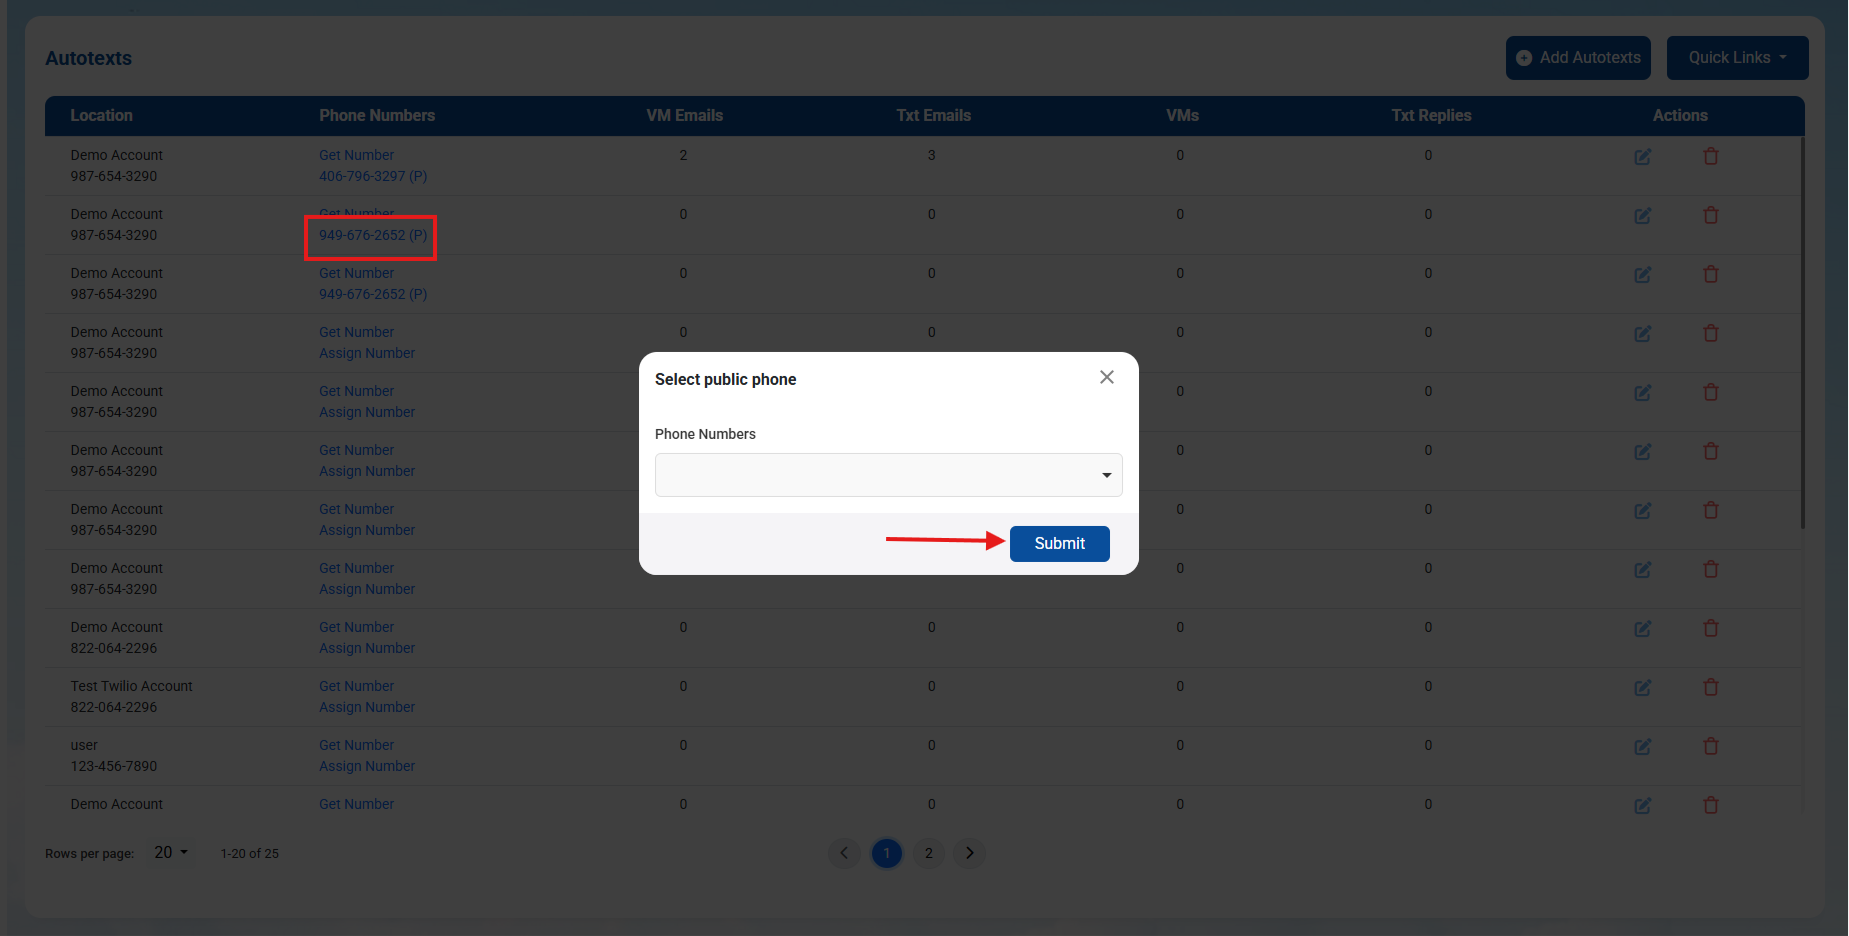The width and height of the screenshot is (1849, 936).
Task: Click the edit icon for the Test Twilio Account row
Action: click(1642, 688)
